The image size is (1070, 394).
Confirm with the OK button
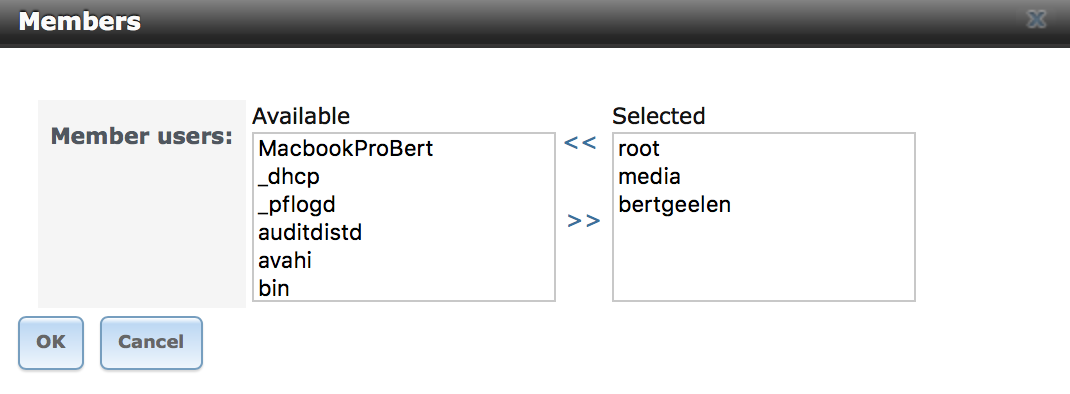click(x=51, y=342)
